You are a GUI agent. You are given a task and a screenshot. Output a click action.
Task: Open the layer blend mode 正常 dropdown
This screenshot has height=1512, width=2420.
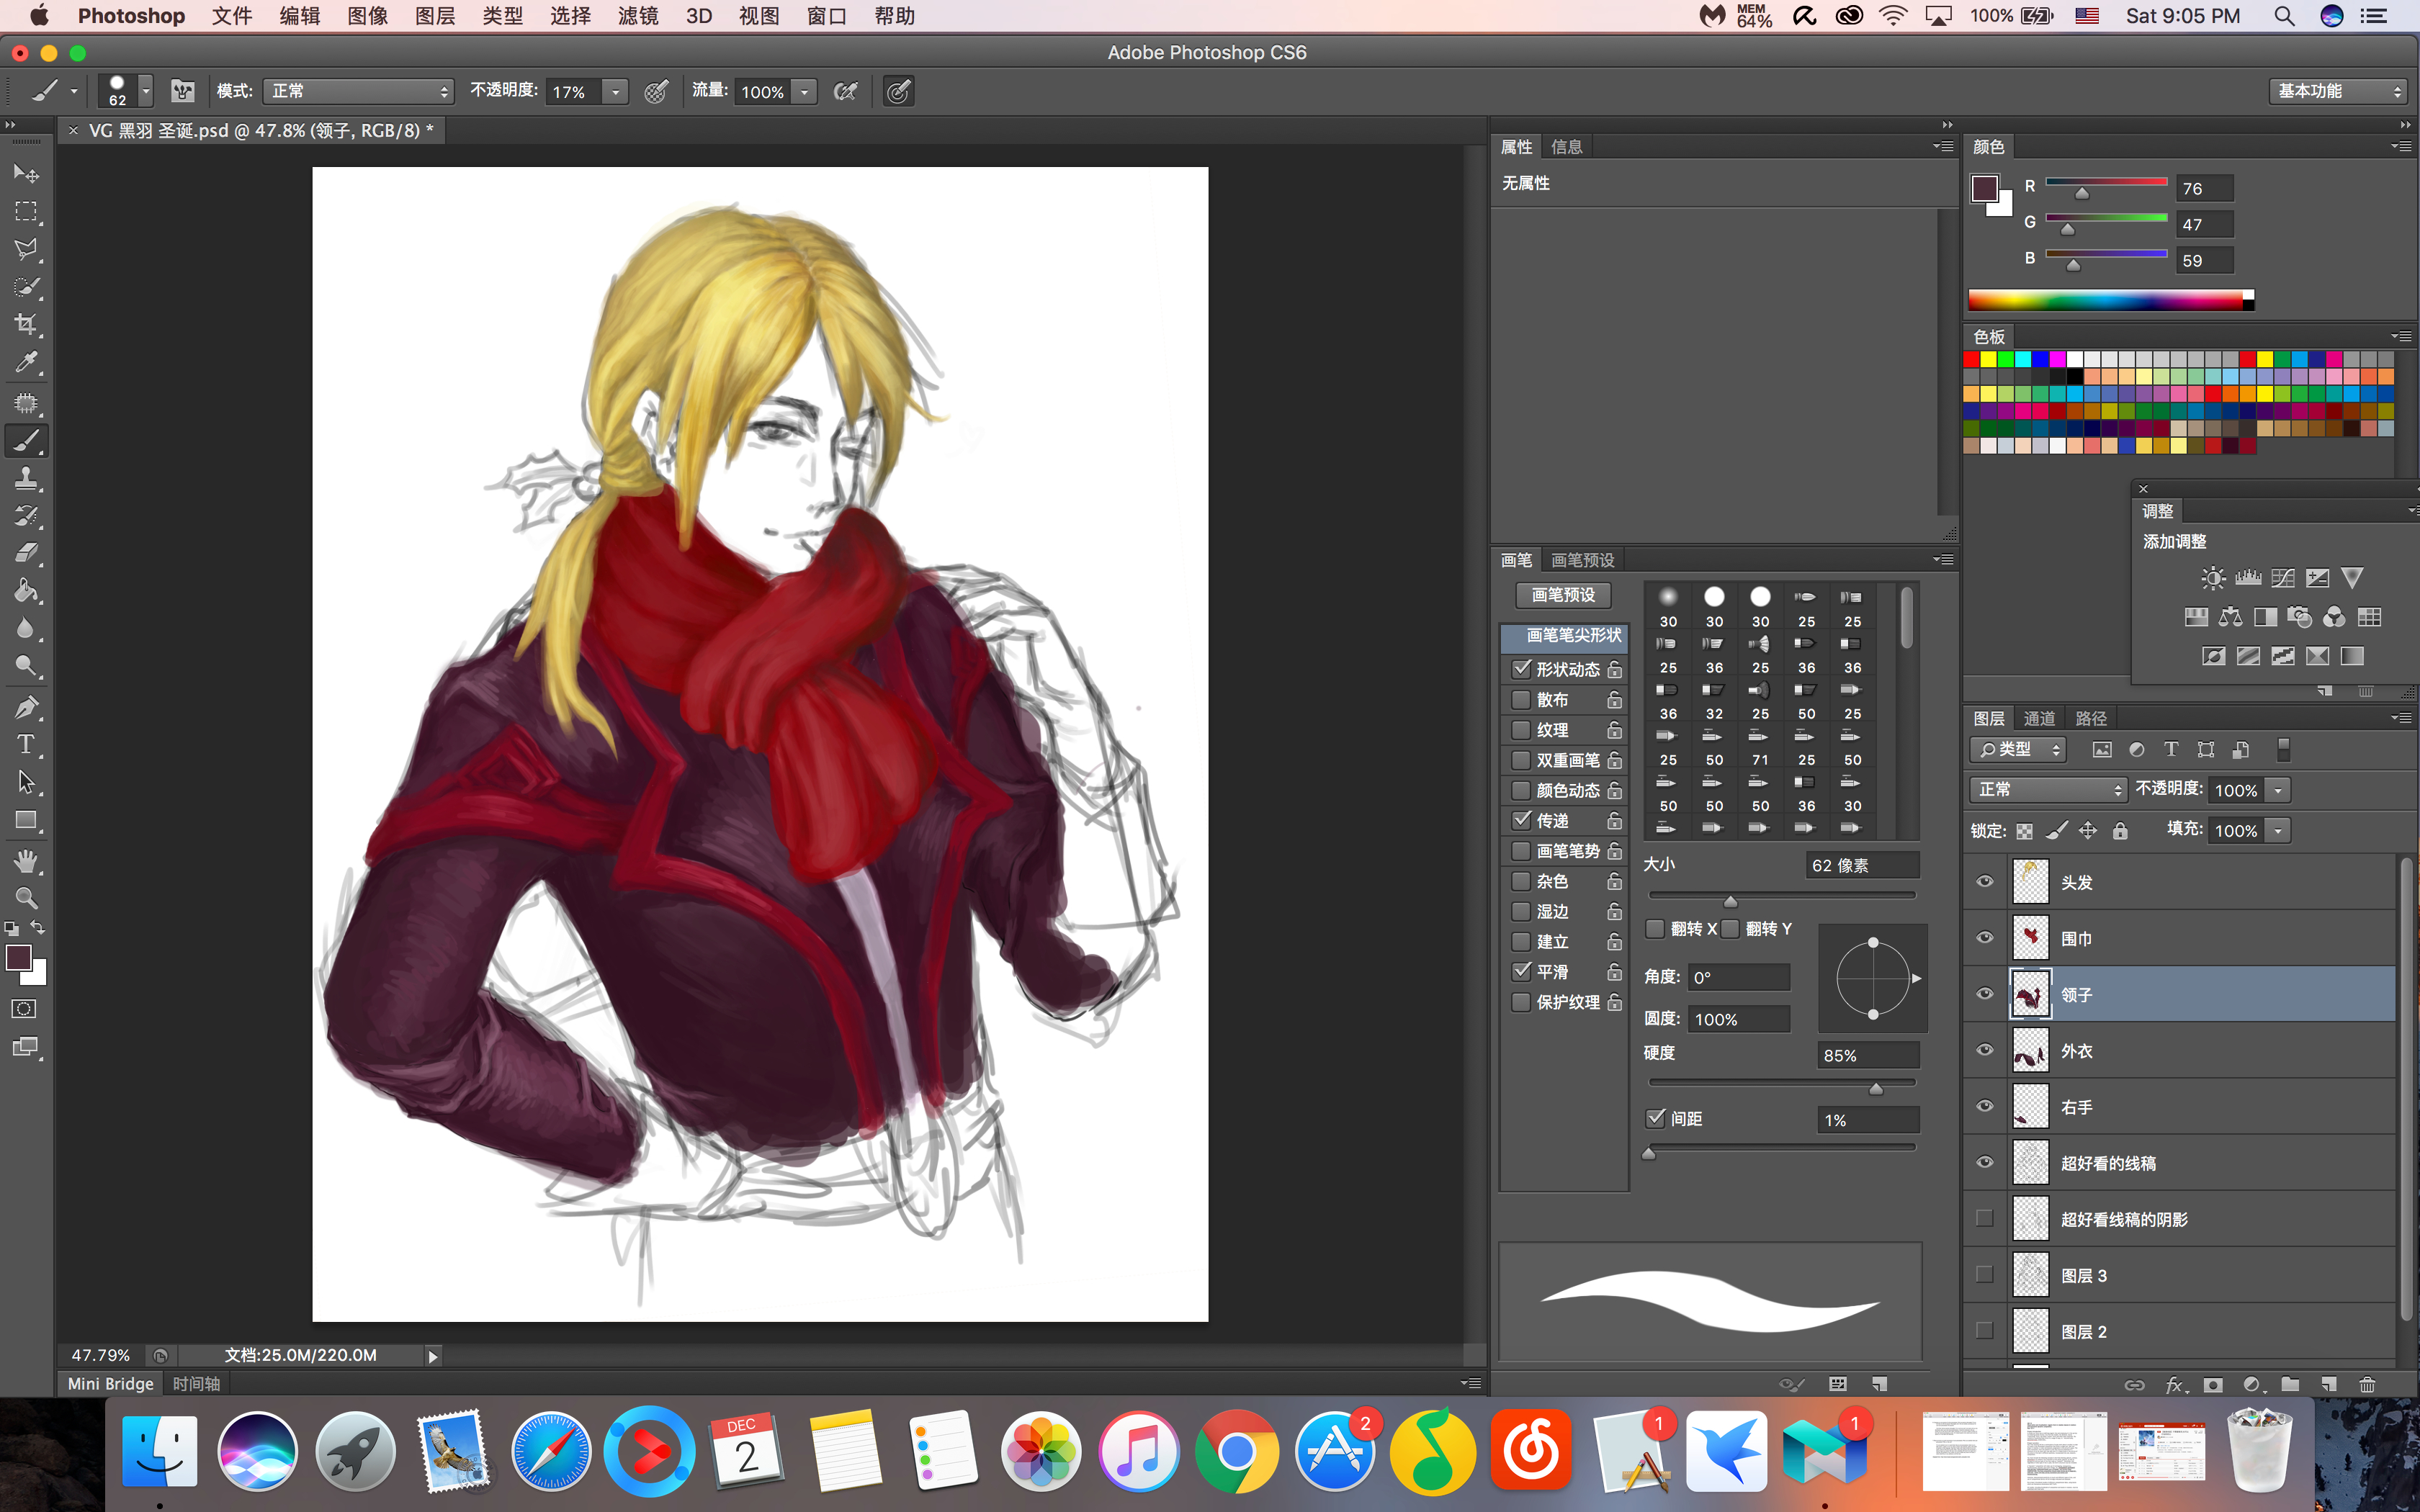click(2047, 790)
